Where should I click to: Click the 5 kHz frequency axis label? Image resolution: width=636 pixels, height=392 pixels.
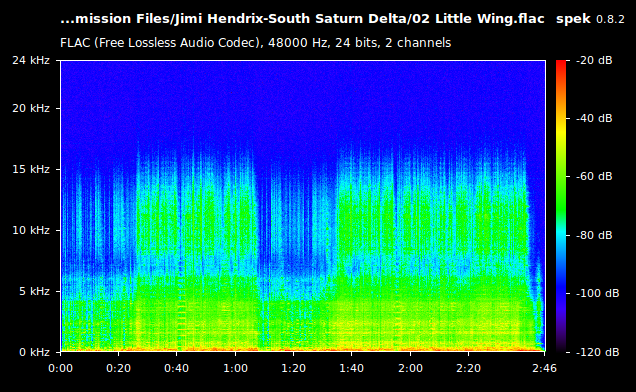click(34, 291)
